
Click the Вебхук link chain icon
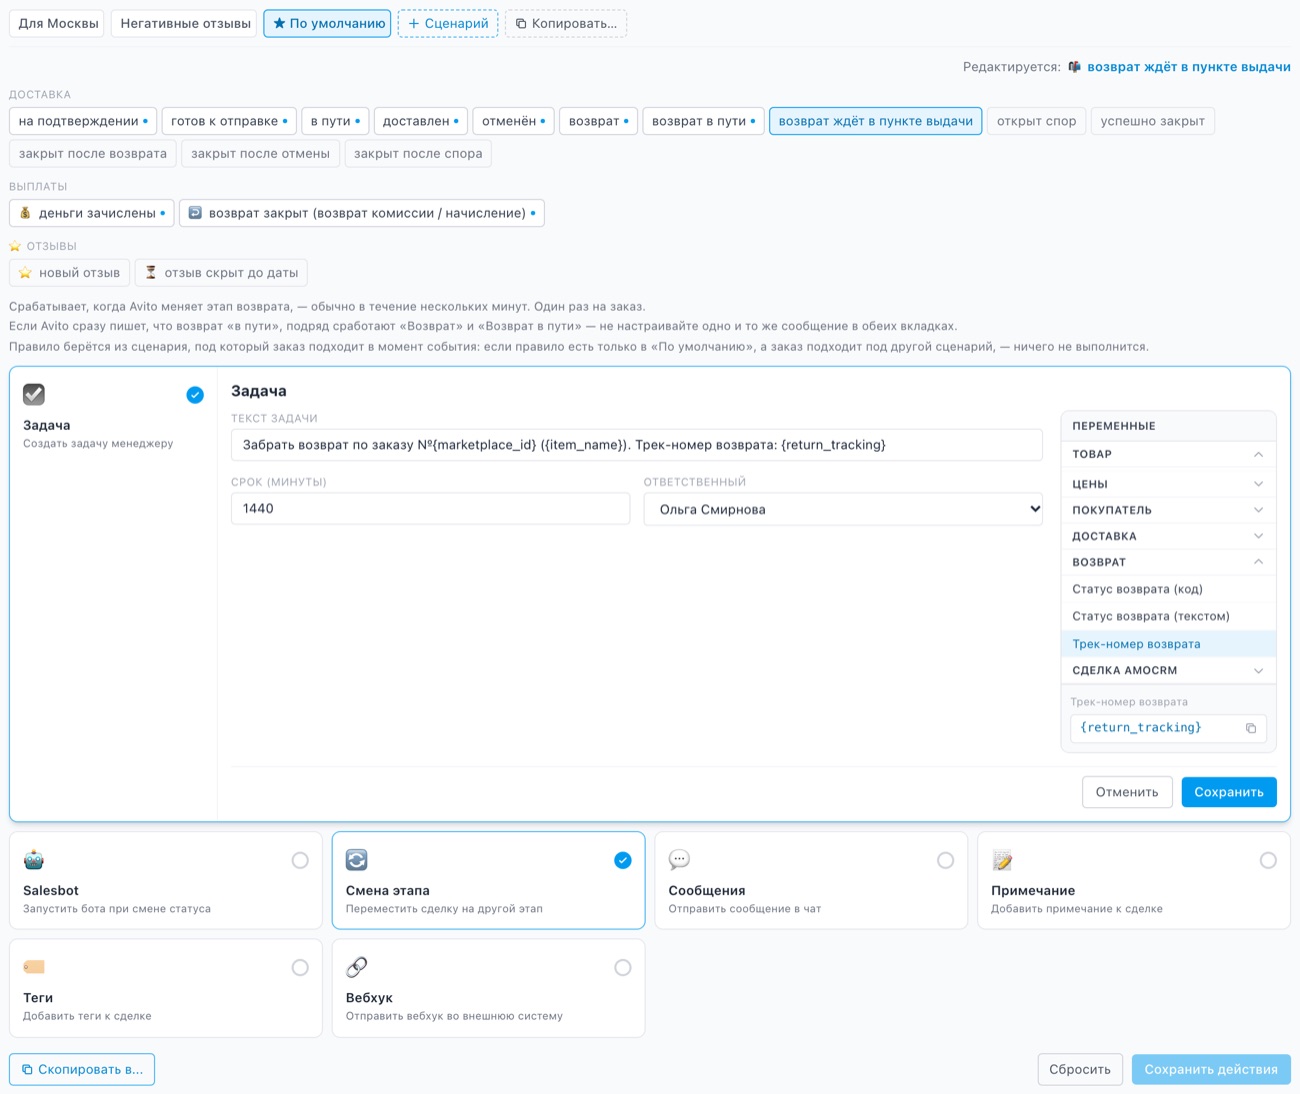pyautogui.click(x=357, y=967)
